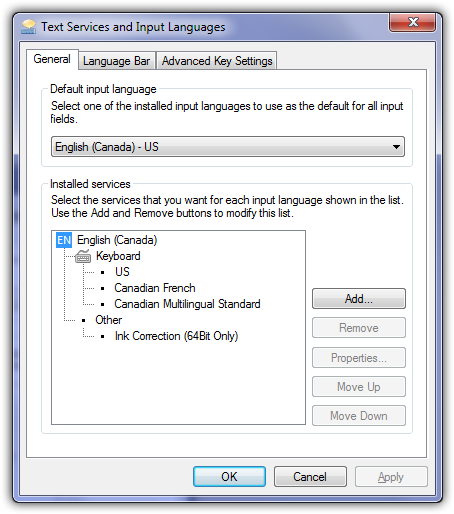Click the dialog title bar keyboard icon

click(28, 27)
